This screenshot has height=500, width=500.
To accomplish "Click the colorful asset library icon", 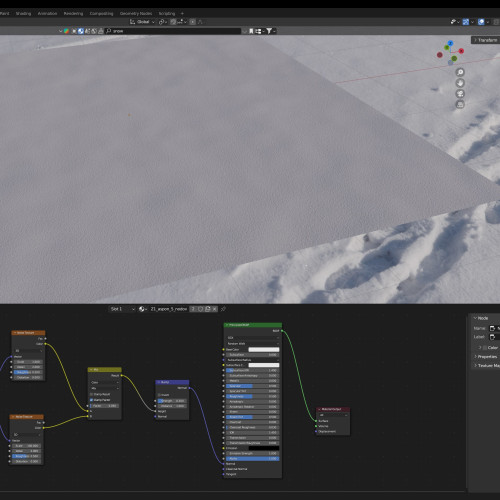I will coord(66,31).
